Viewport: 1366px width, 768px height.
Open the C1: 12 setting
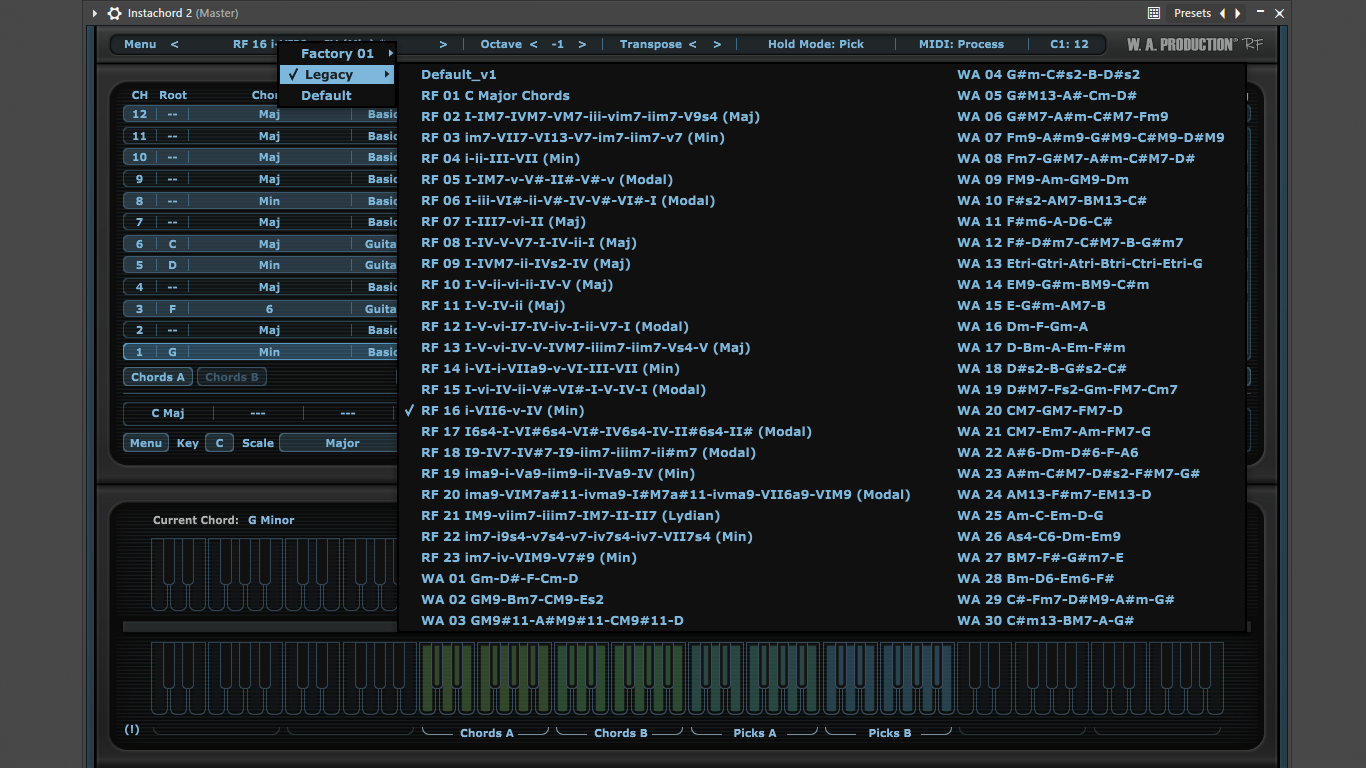(1069, 44)
